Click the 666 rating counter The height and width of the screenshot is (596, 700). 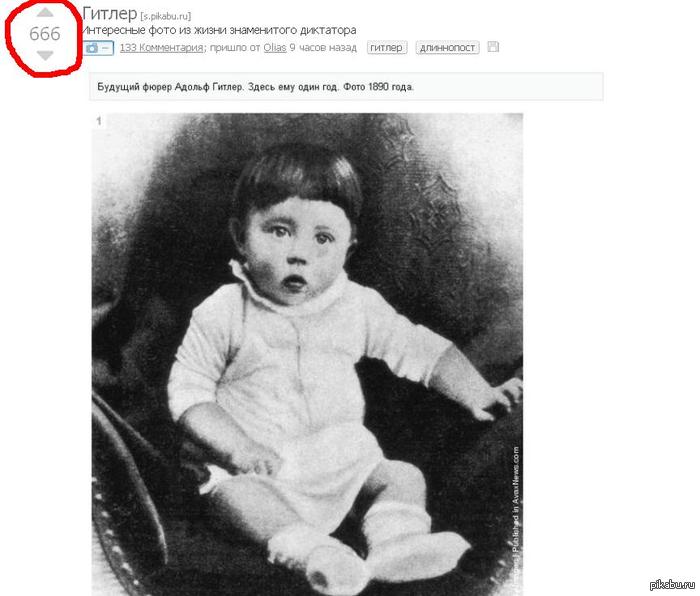click(45, 34)
